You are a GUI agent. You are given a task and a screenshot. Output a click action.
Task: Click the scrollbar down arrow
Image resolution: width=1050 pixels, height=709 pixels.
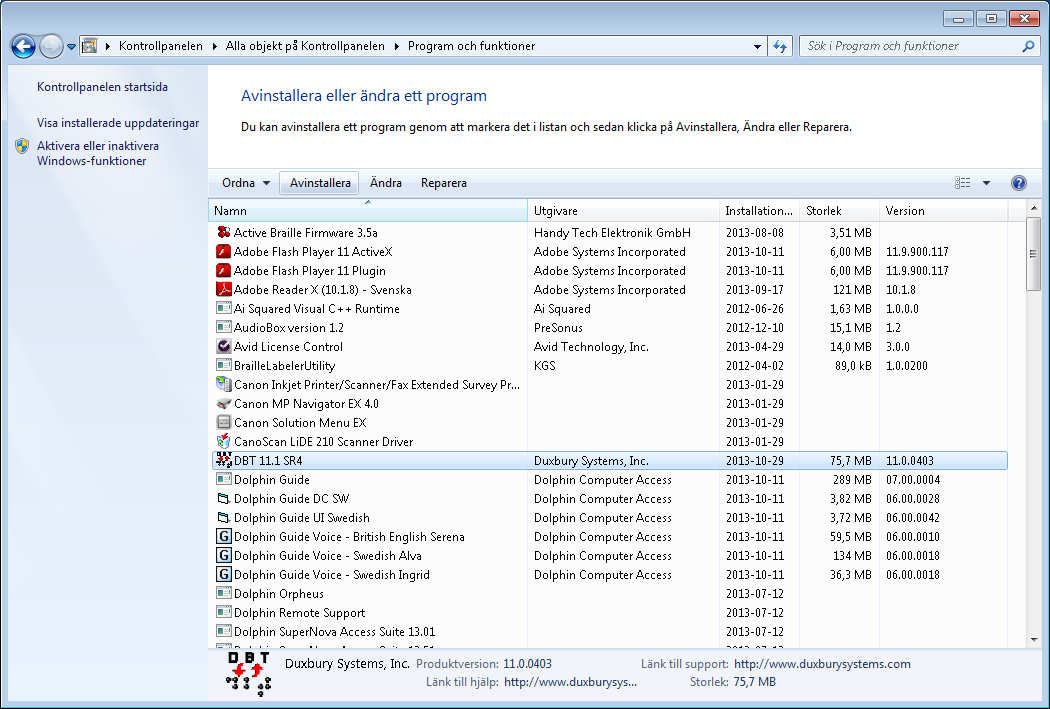click(x=1033, y=640)
